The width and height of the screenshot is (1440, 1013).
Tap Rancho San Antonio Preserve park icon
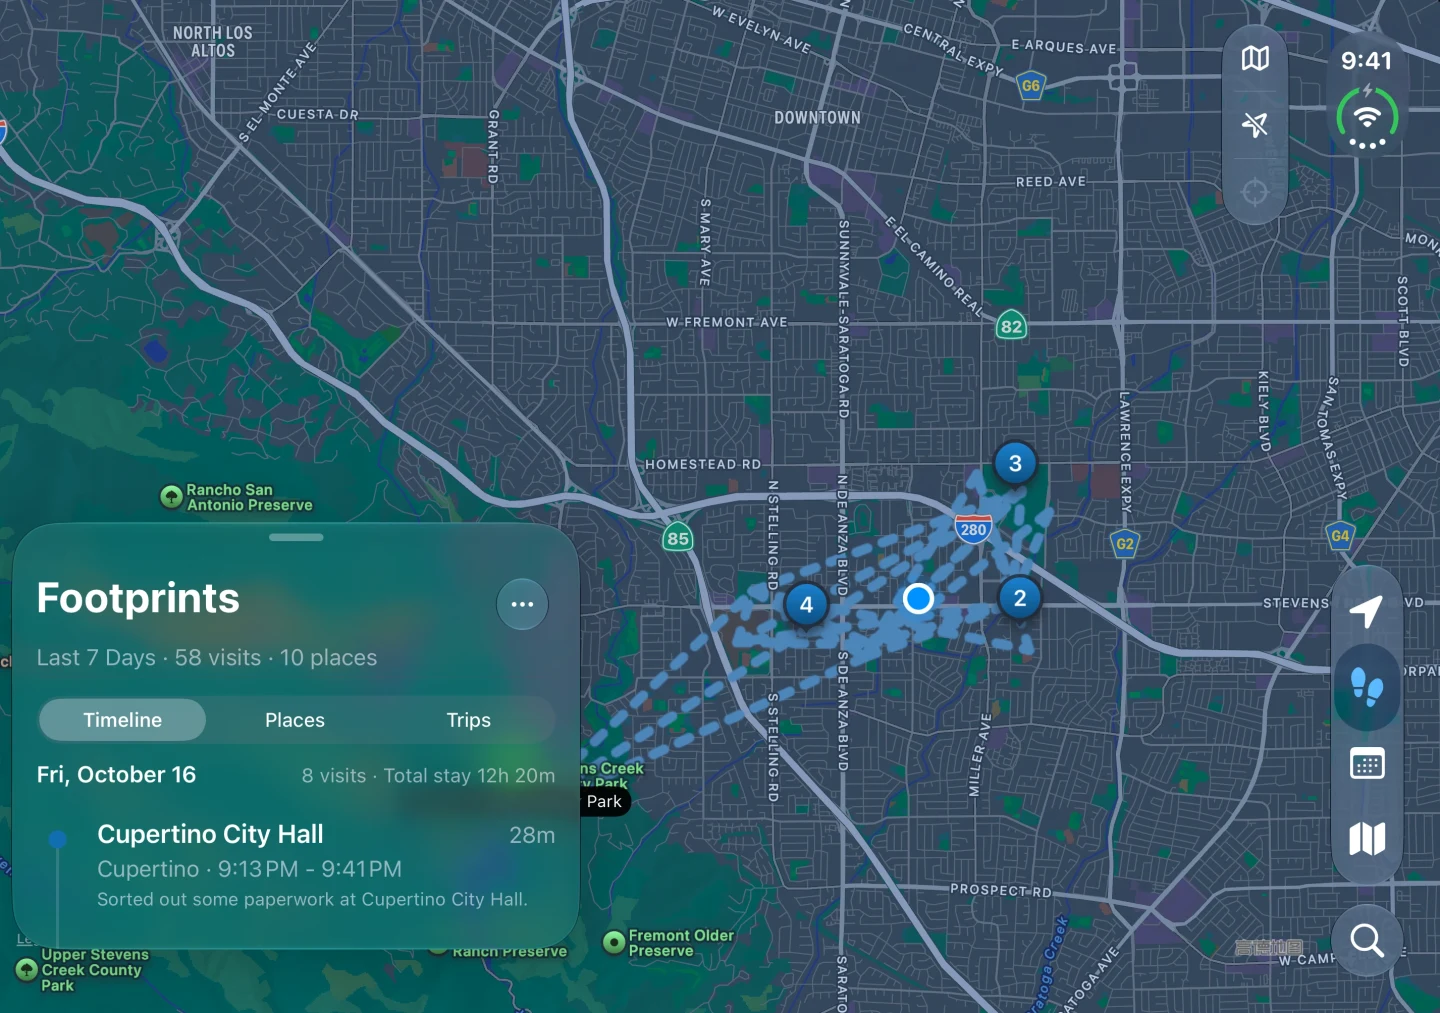[171, 496]
